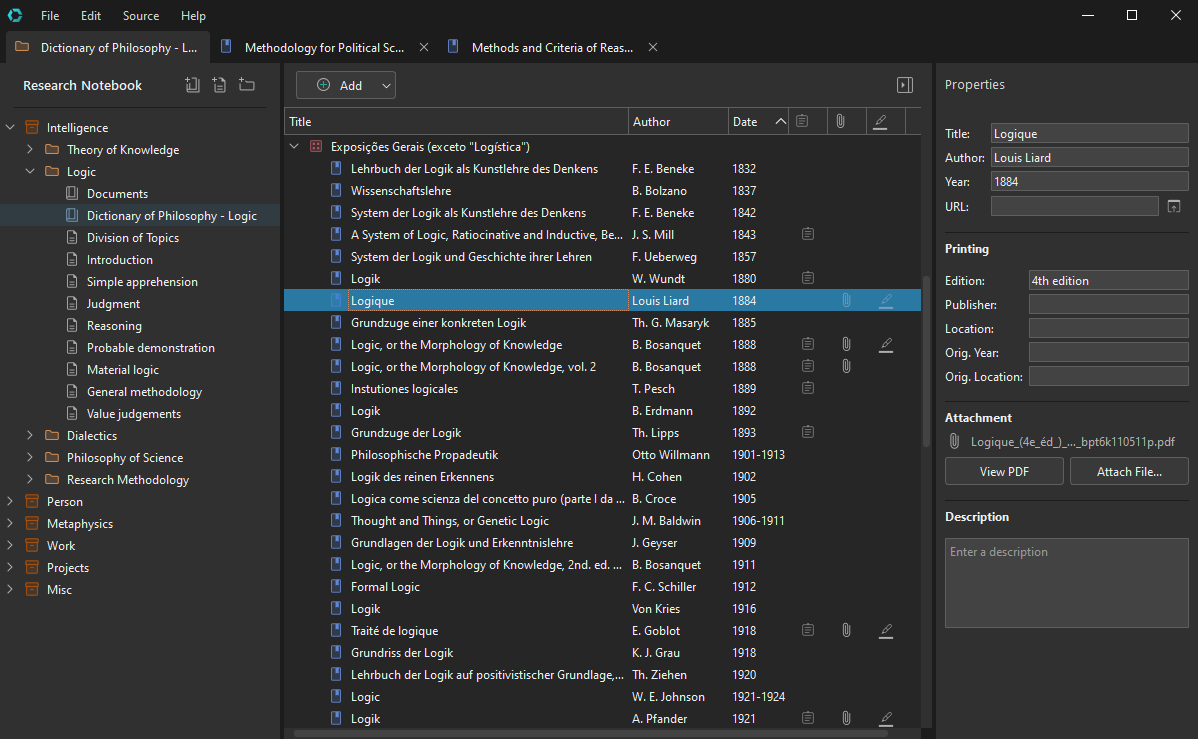Image resolution: width=1198 pixels, height=739 pixels.
Task: Open the Source menu
Action: [x=140, y=15]
